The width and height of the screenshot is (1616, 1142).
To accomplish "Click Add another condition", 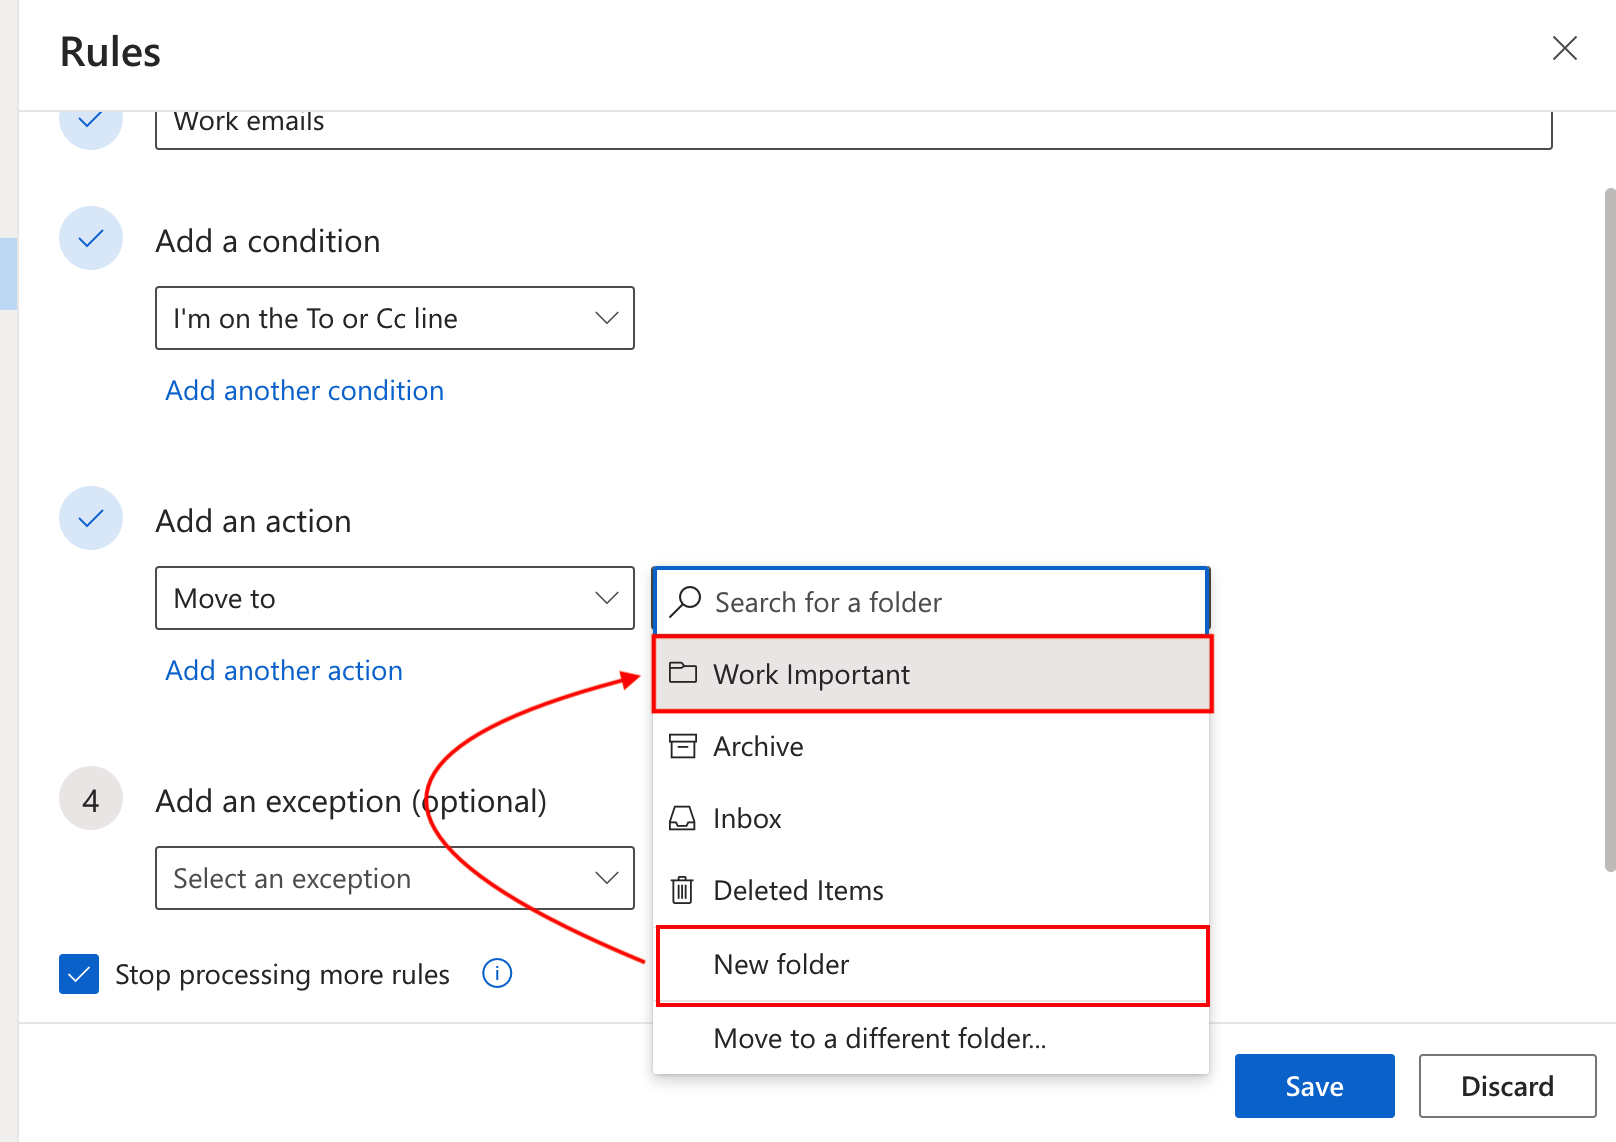I will coord(304,390).
